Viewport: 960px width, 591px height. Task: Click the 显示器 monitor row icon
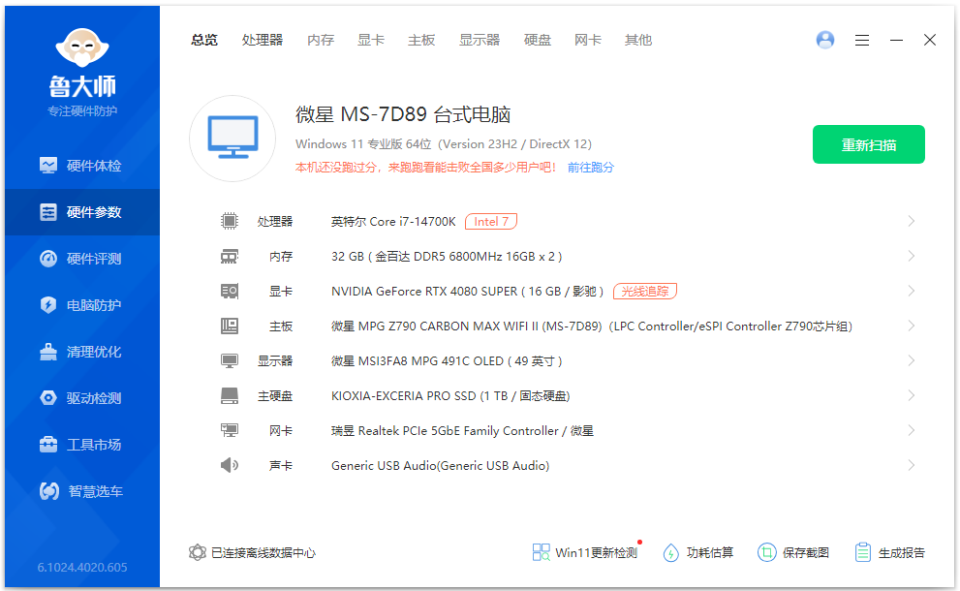230,361
